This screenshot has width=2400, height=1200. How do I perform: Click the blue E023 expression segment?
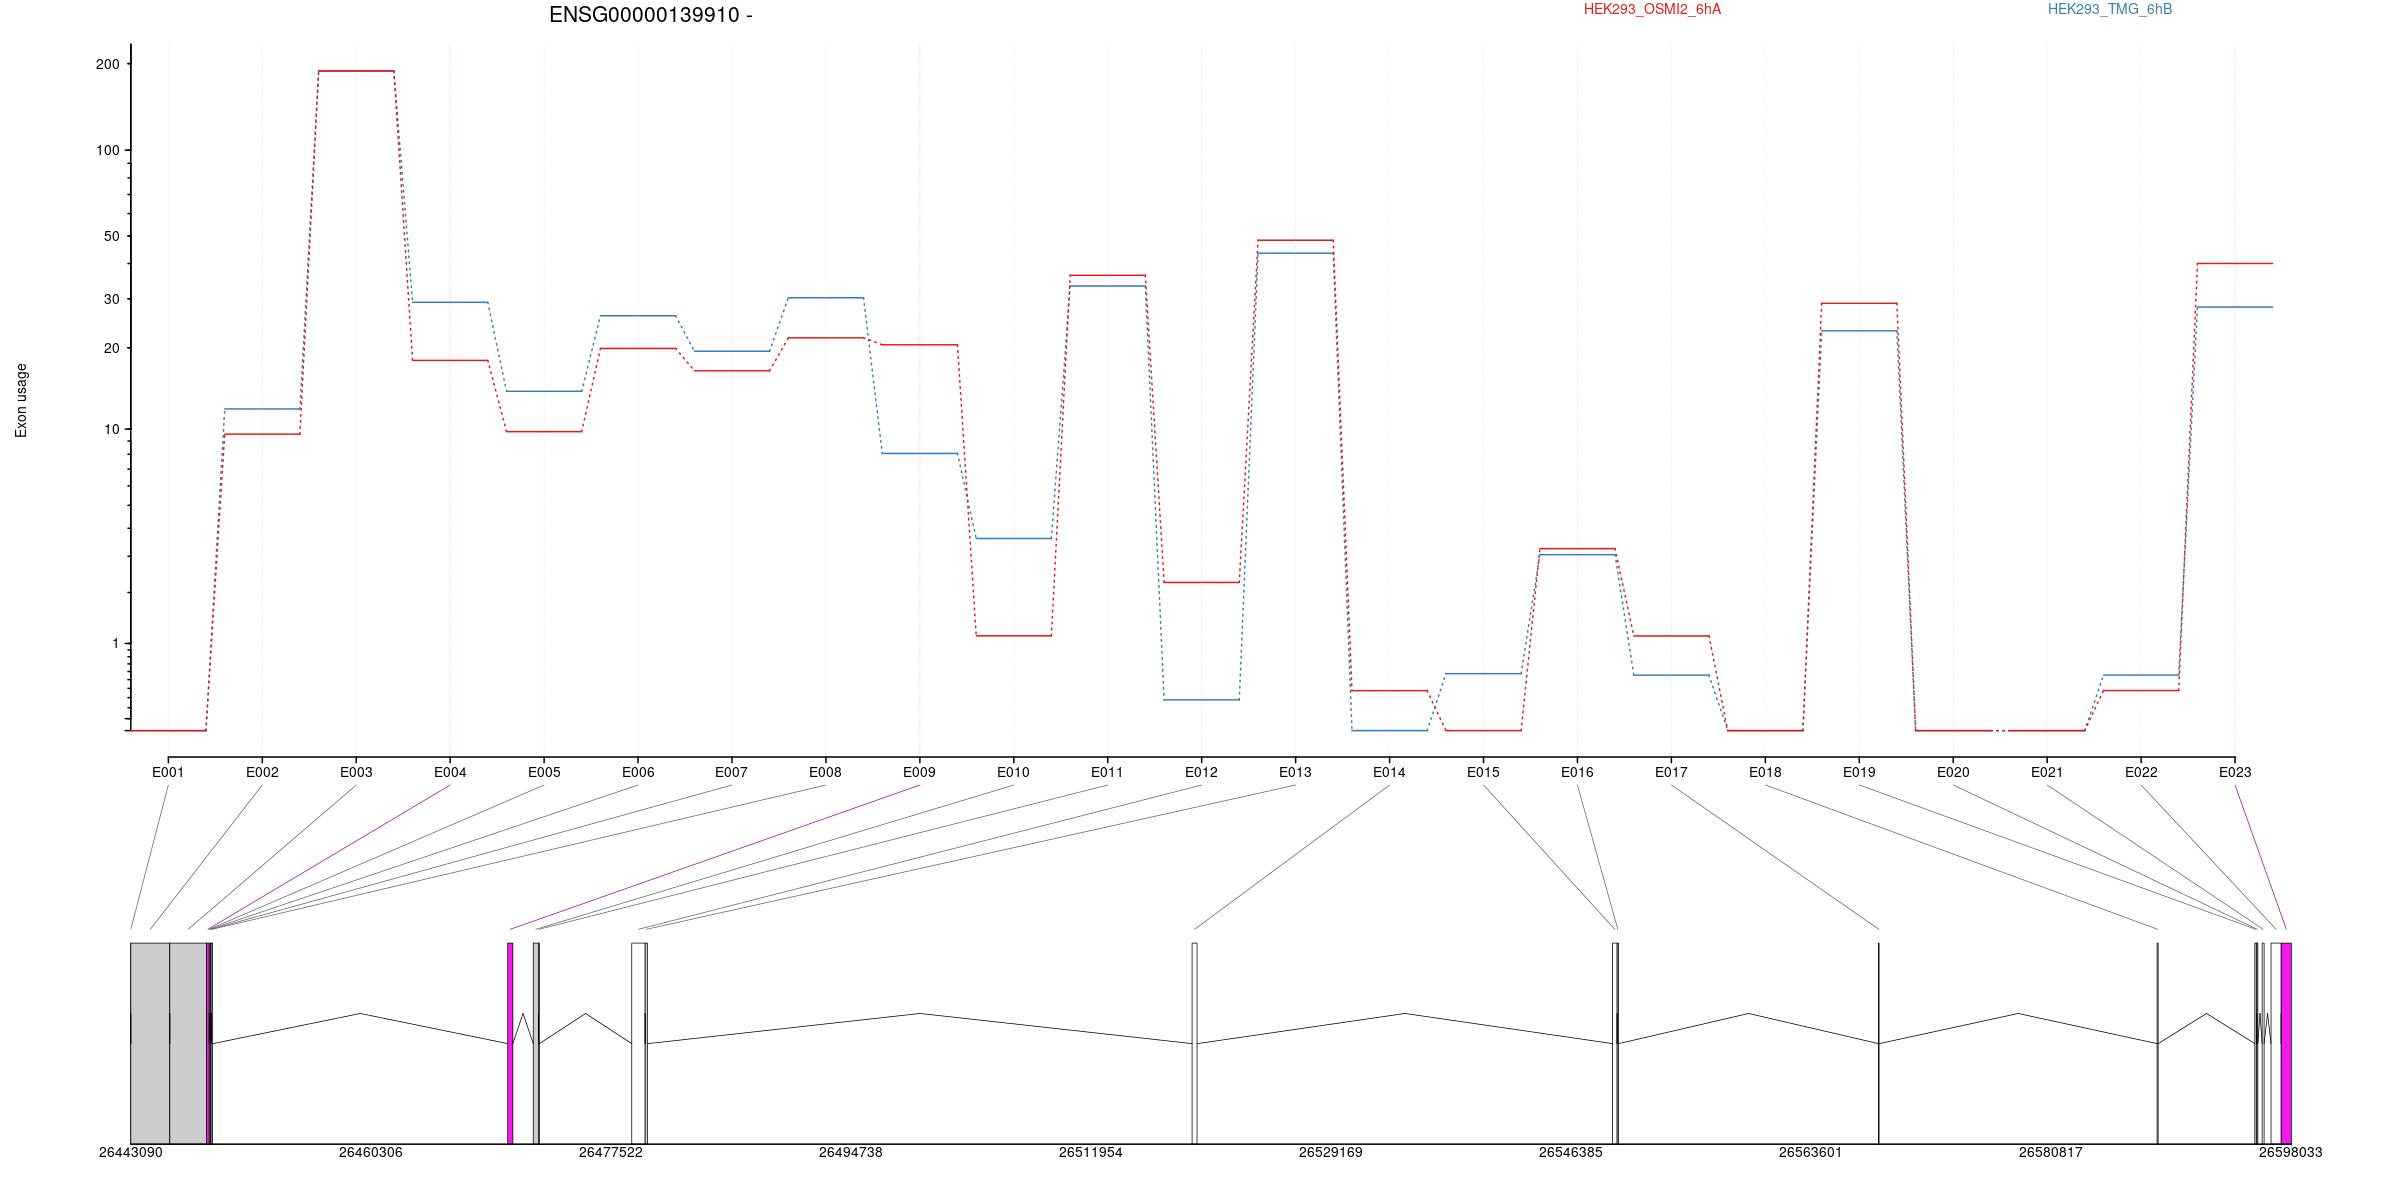click(2235, 307)
